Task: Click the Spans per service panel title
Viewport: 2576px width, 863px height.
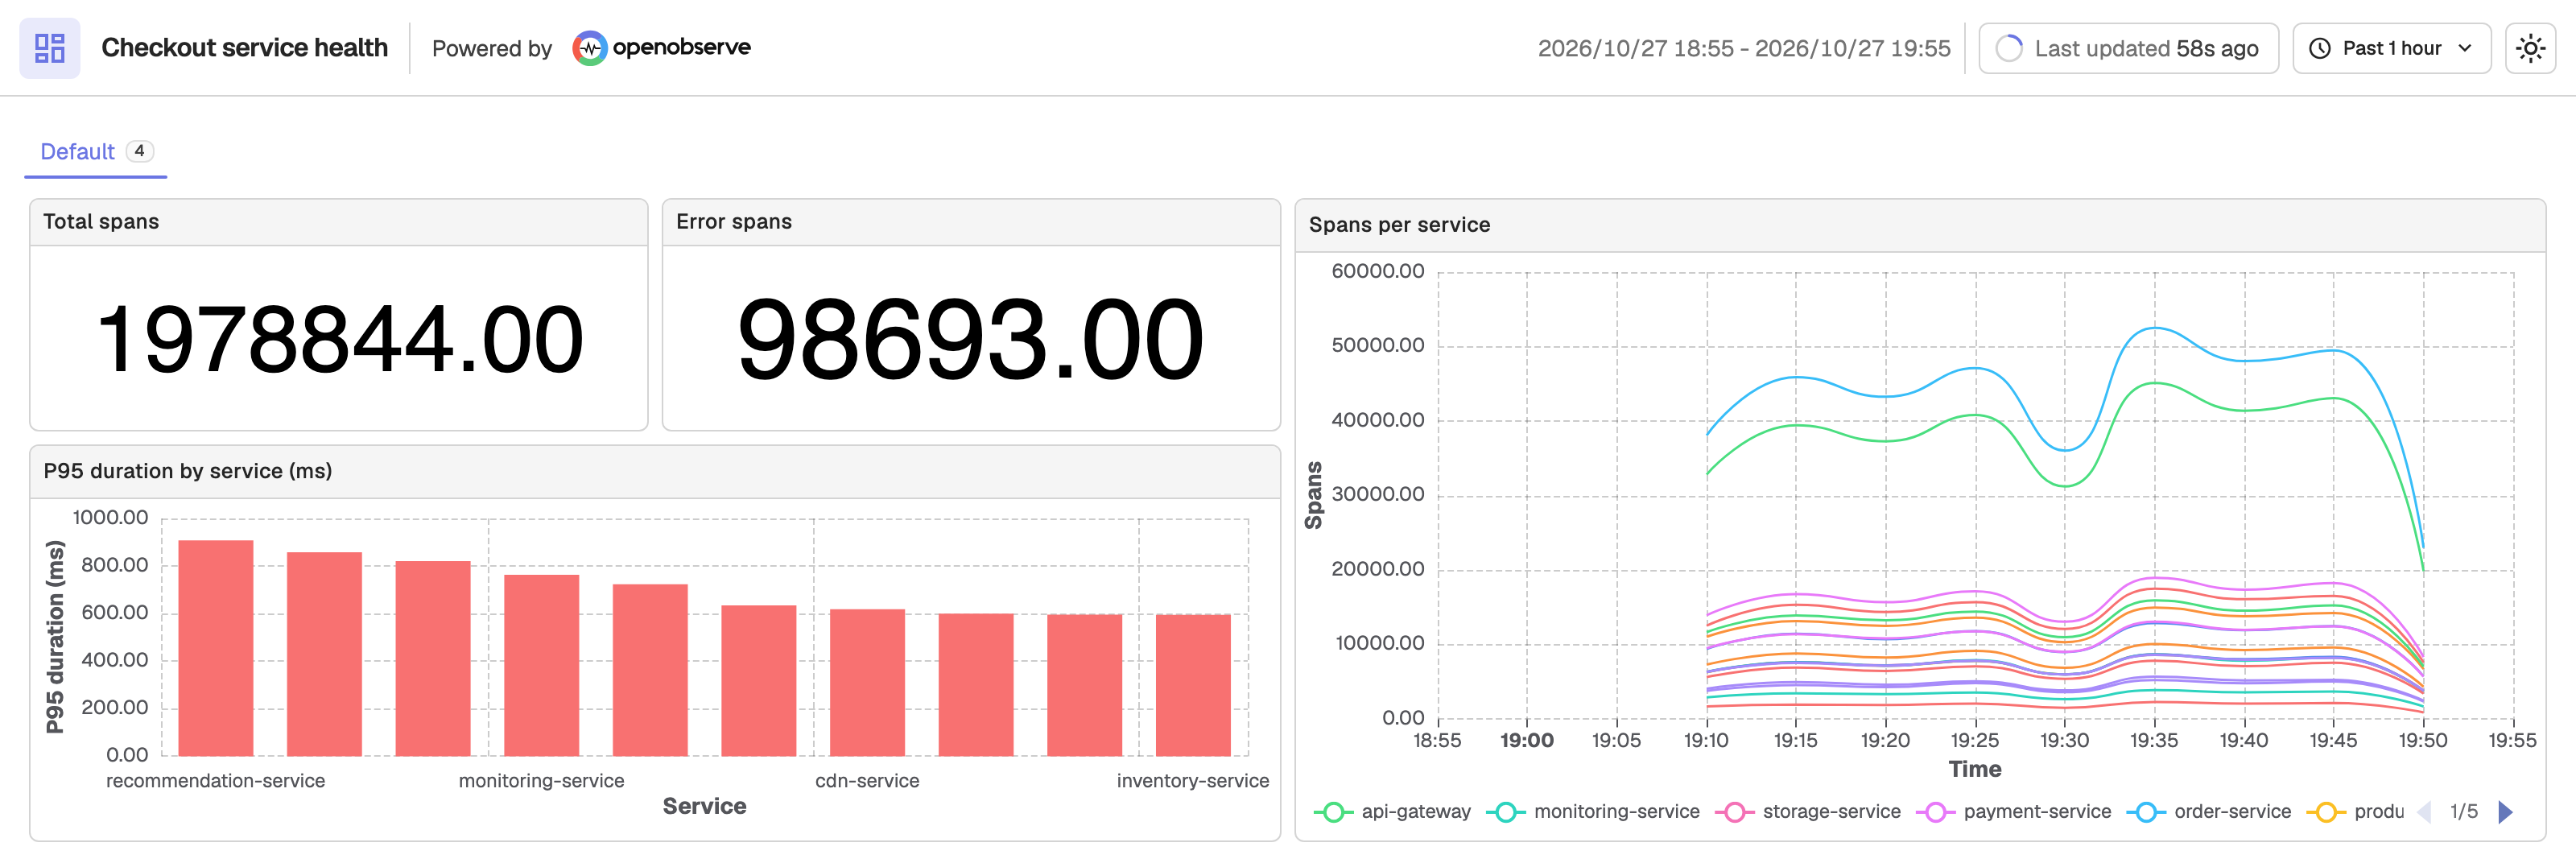Action: tap(1399, 225)
